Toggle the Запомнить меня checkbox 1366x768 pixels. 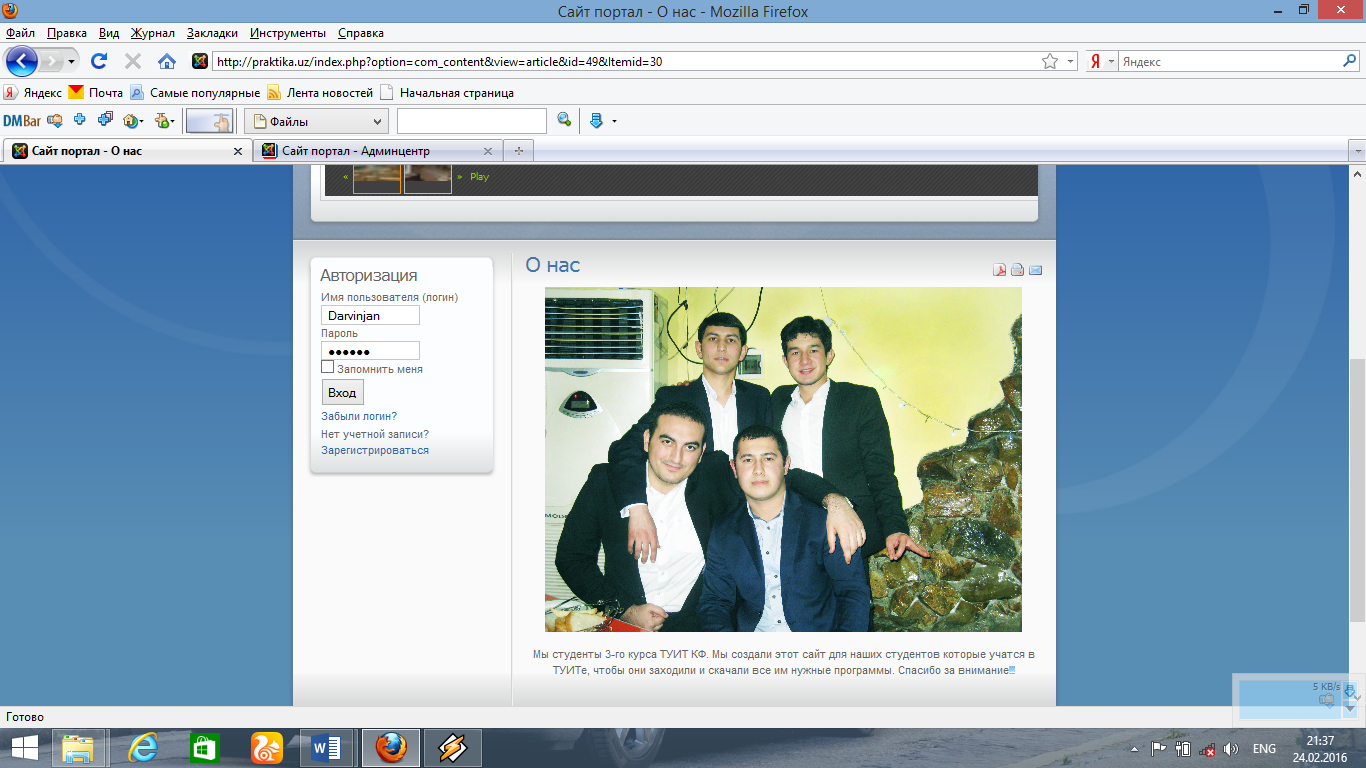(x=327, y=367)
